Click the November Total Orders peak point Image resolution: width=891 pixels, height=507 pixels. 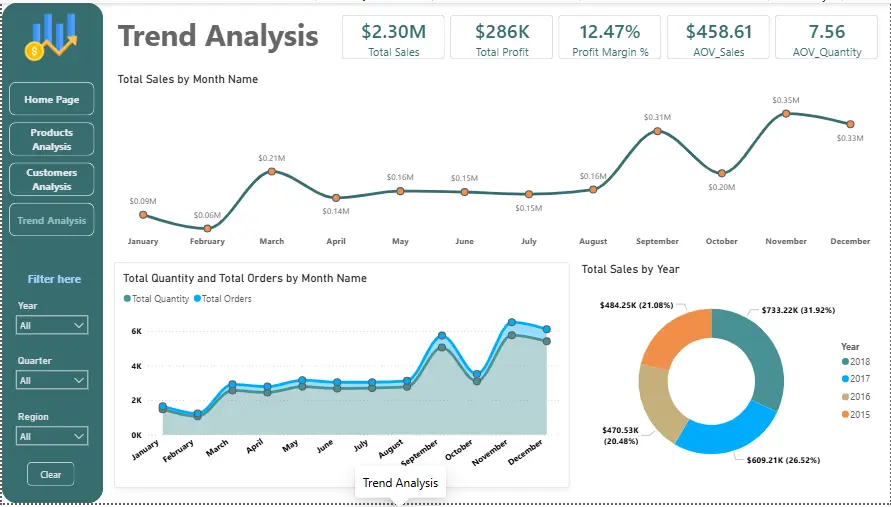[511, 322]
